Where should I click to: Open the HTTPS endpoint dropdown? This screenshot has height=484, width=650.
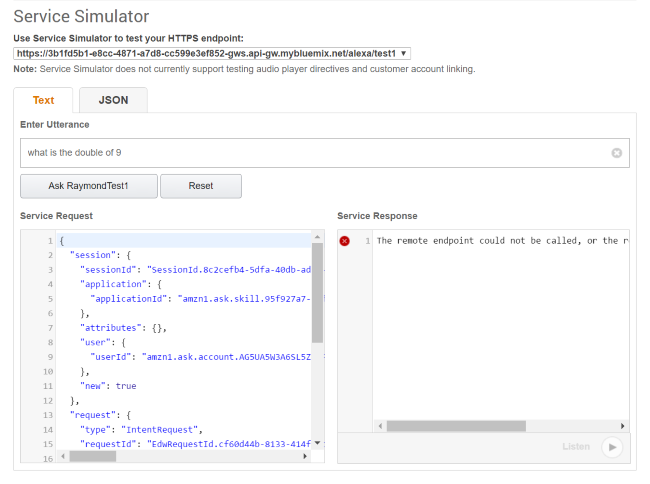[x=212, y=53]
